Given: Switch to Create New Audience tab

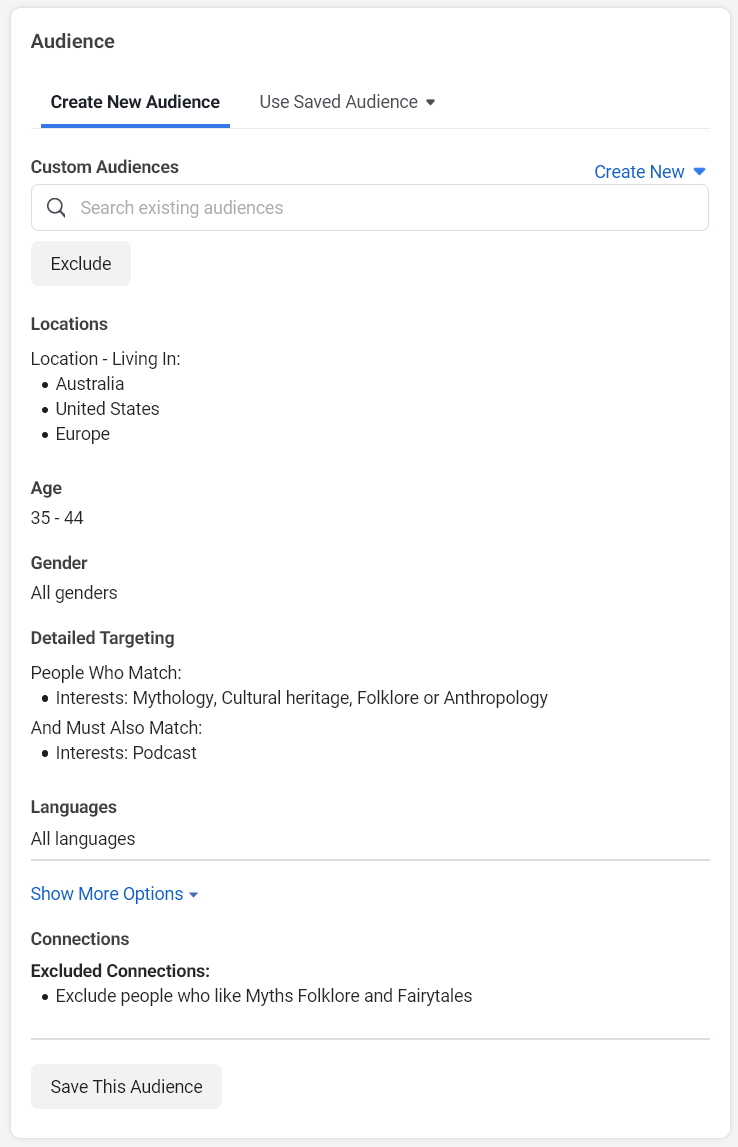Looking at the screenshot, I should tap(135, 102).
